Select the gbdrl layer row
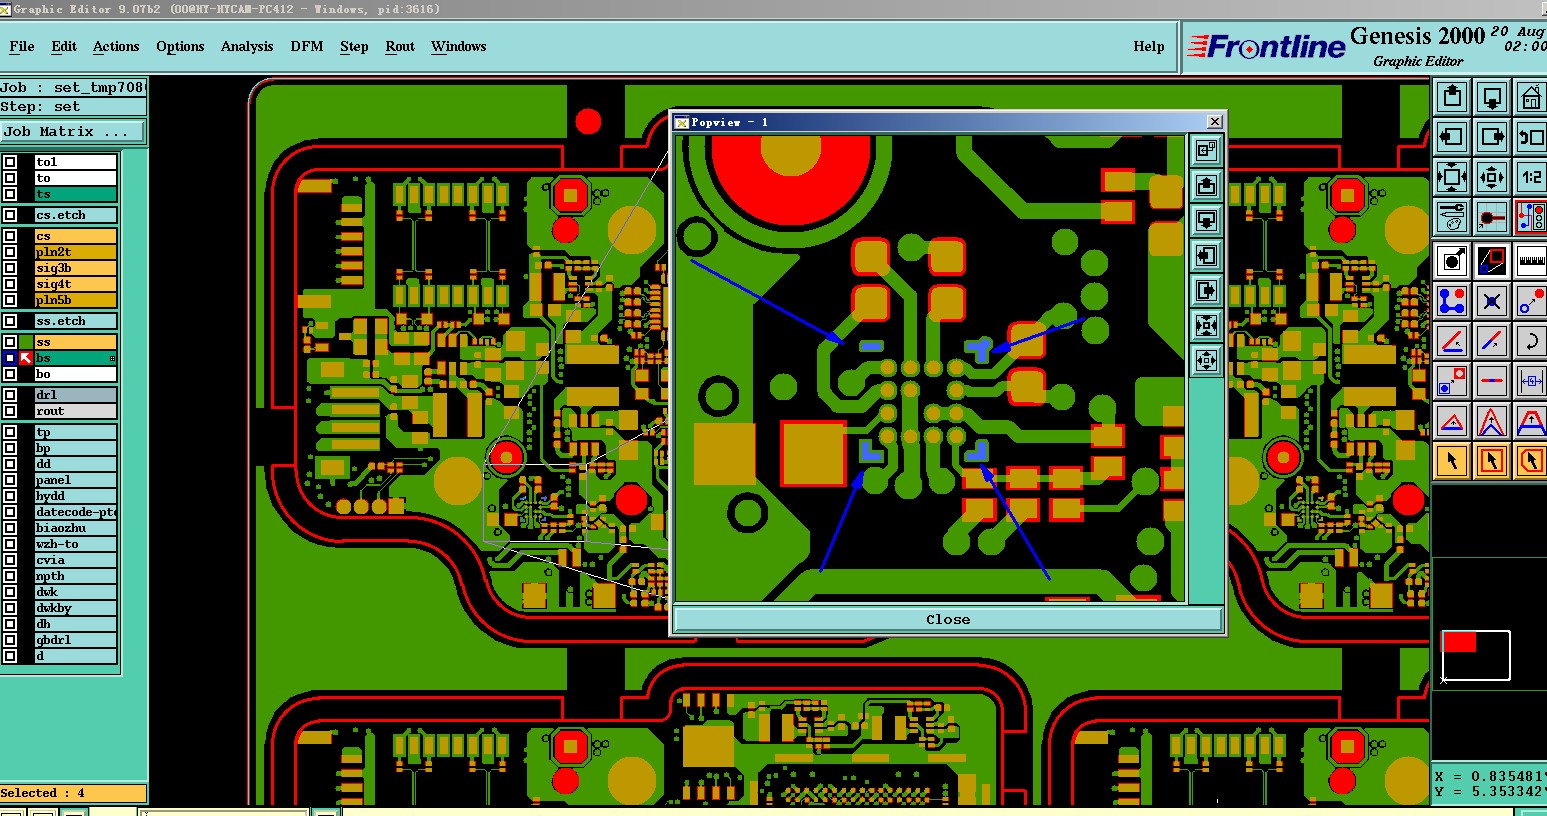 (x=76, y=640)
